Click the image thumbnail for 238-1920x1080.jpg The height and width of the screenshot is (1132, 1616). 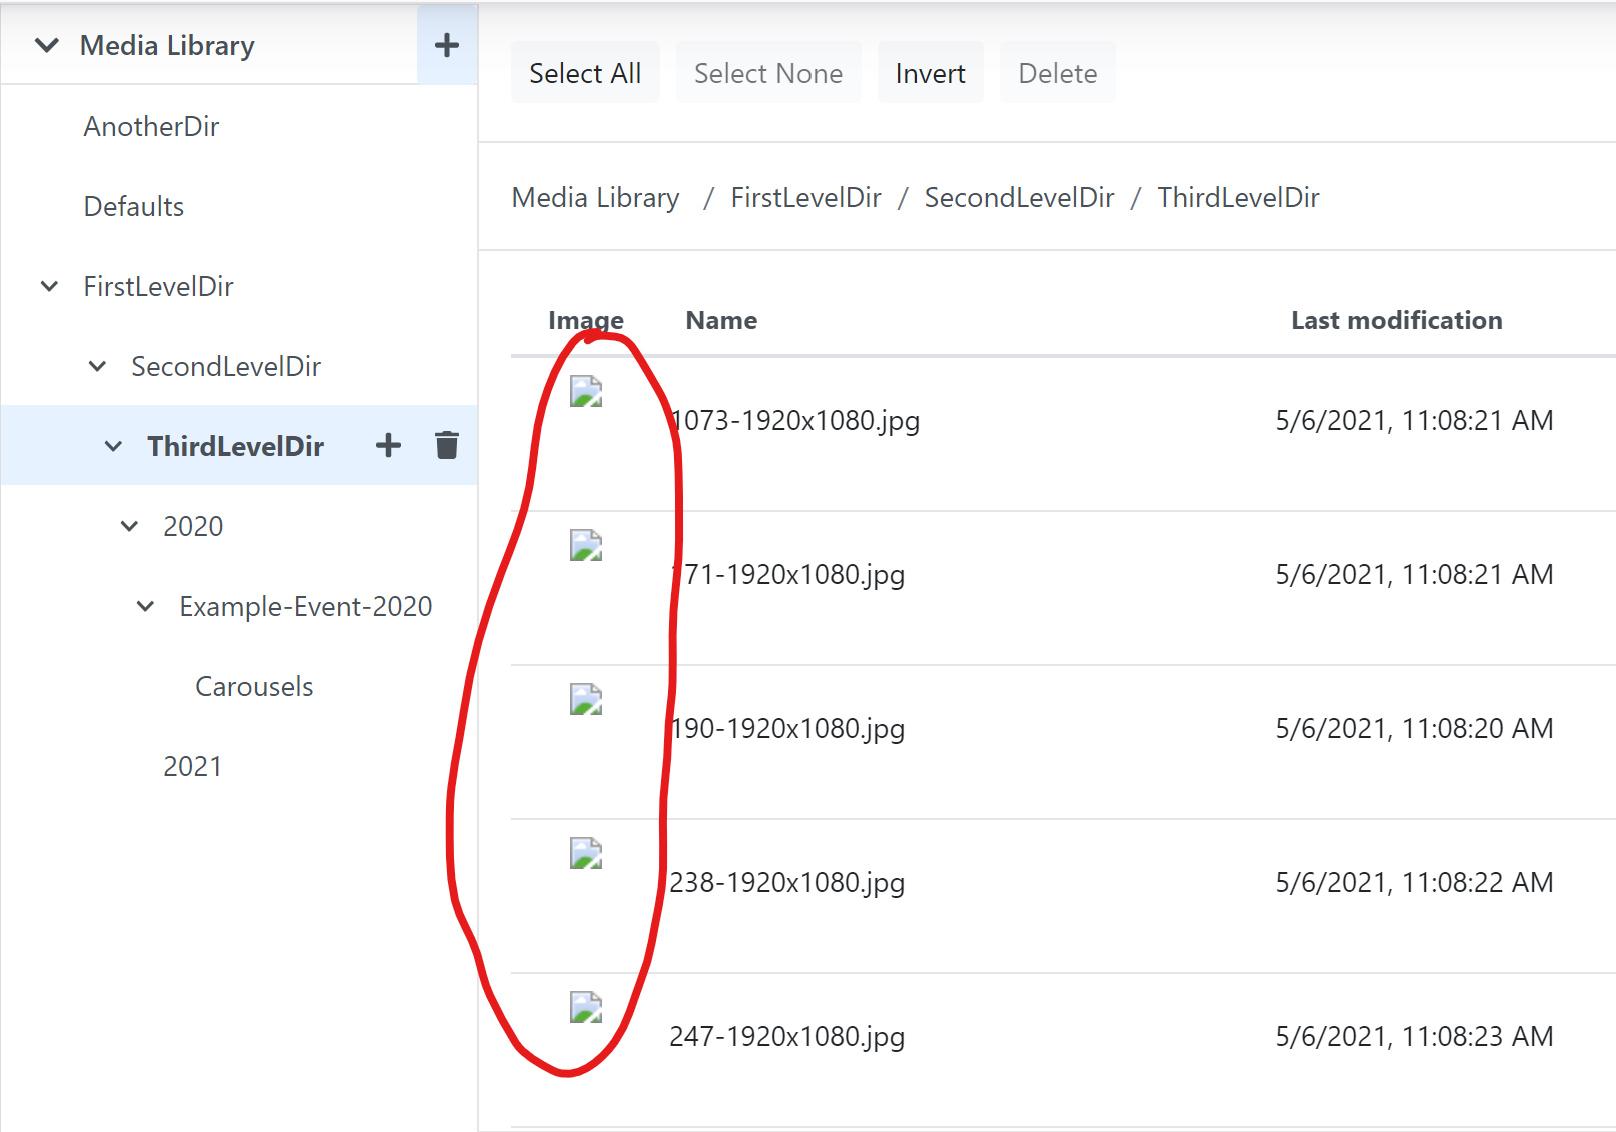click(x=585, y=854)
